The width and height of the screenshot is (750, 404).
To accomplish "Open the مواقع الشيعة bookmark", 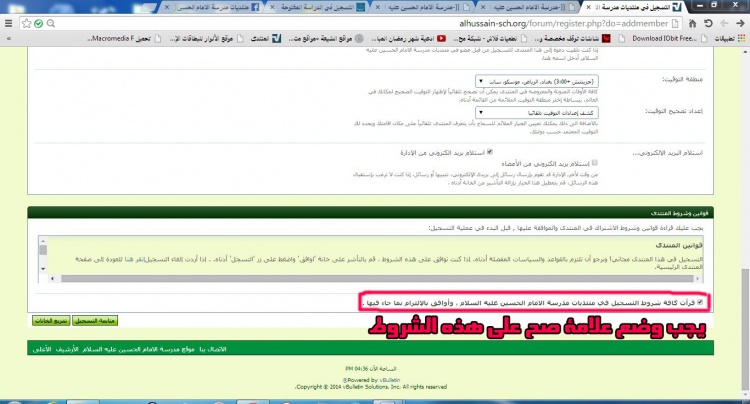I will [326, 39].
